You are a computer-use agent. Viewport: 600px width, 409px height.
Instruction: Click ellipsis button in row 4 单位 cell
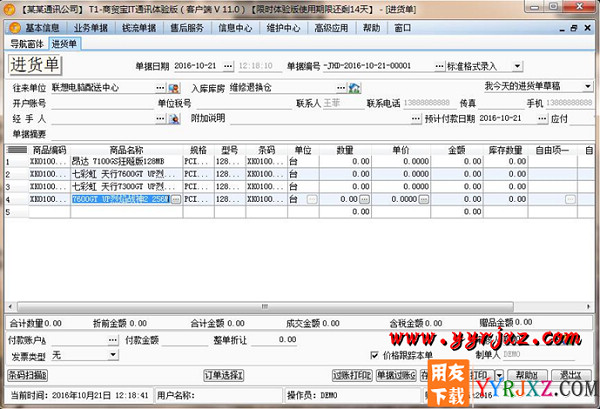tap(312, 199)
